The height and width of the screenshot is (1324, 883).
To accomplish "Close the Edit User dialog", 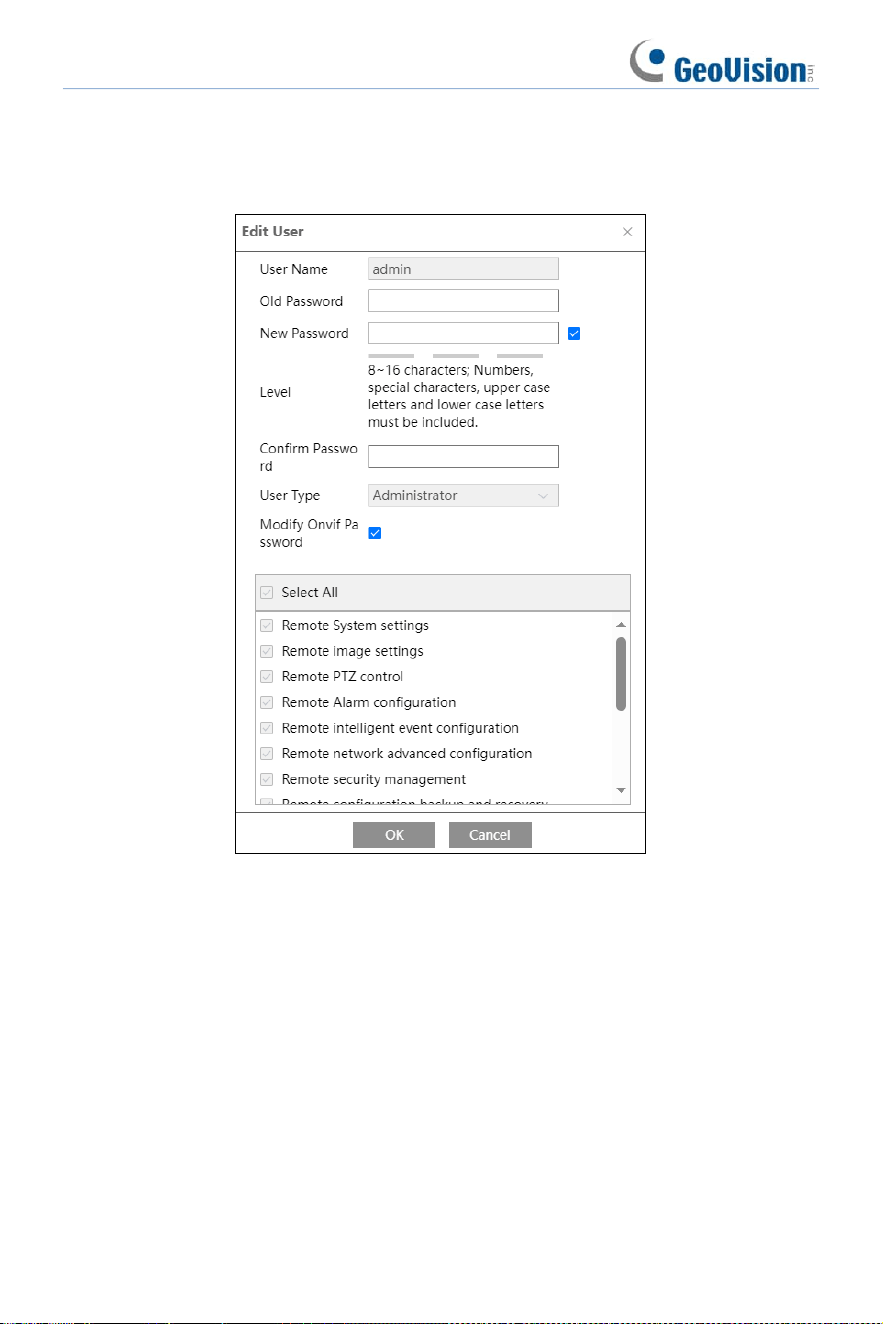I will 627,232.
